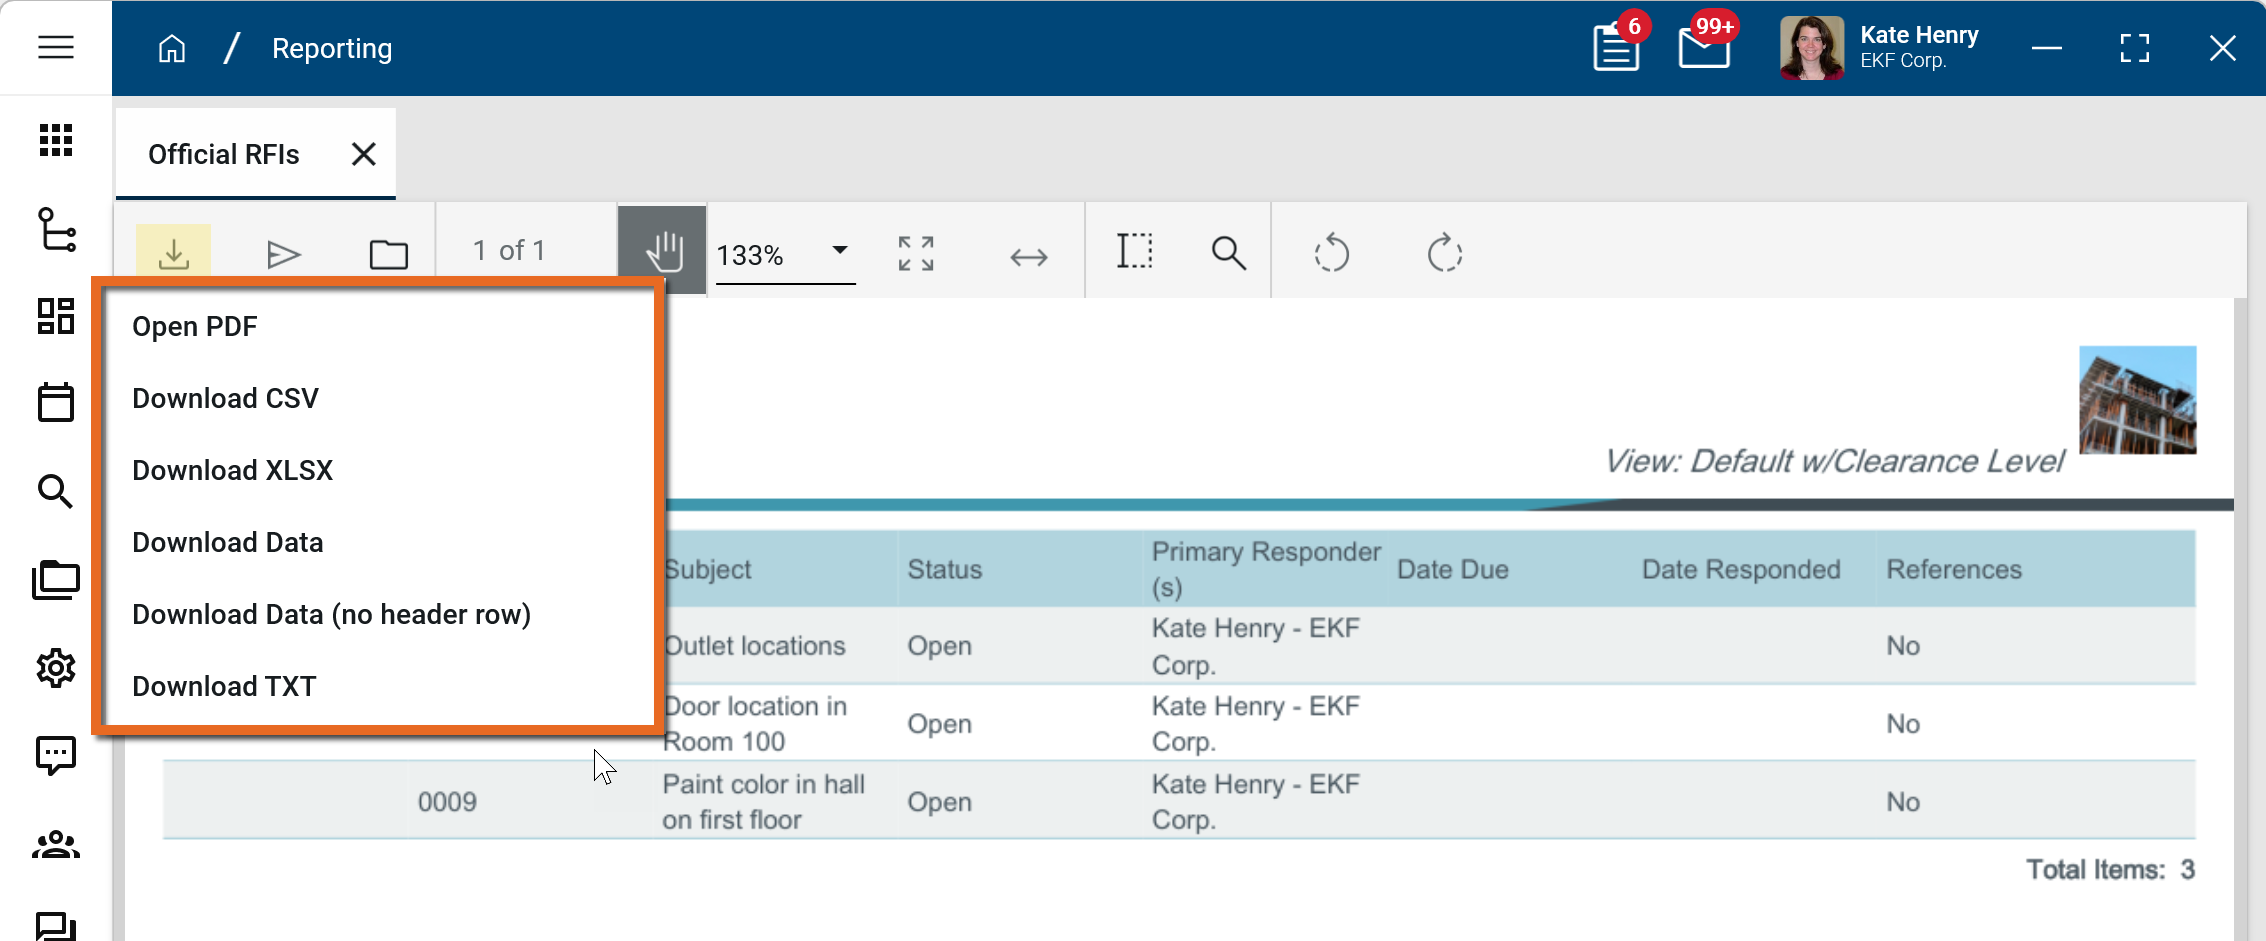This screenshot has height=941, width=2266.
Task: Open the tasks clipboard with 6 badge
Action: (1616, 48)
